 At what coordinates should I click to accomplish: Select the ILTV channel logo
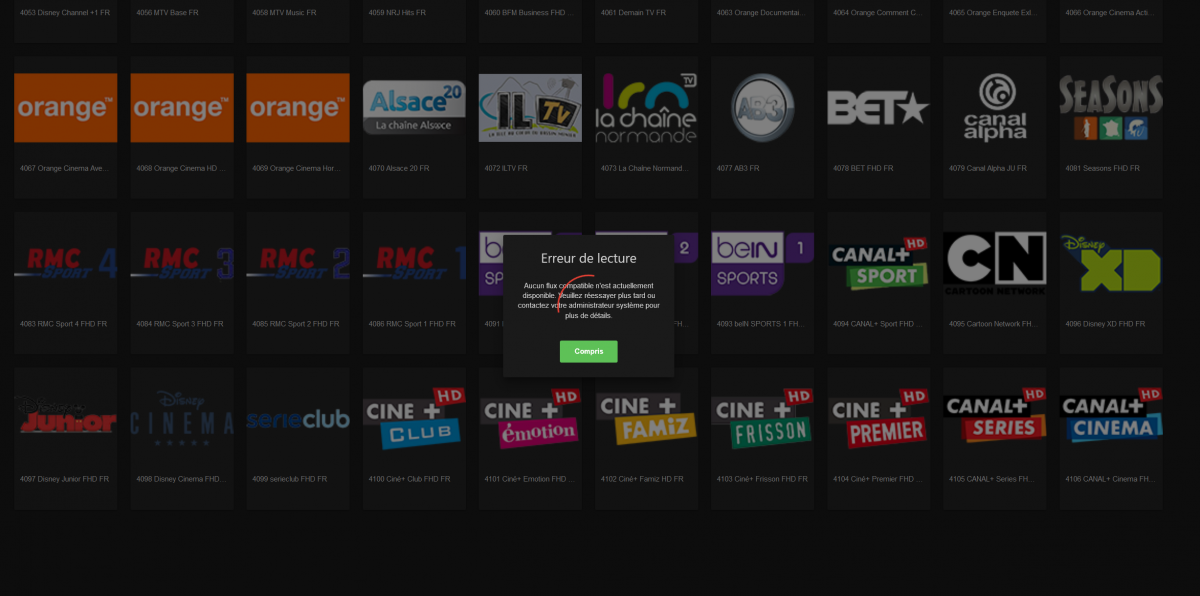[530, 107]
